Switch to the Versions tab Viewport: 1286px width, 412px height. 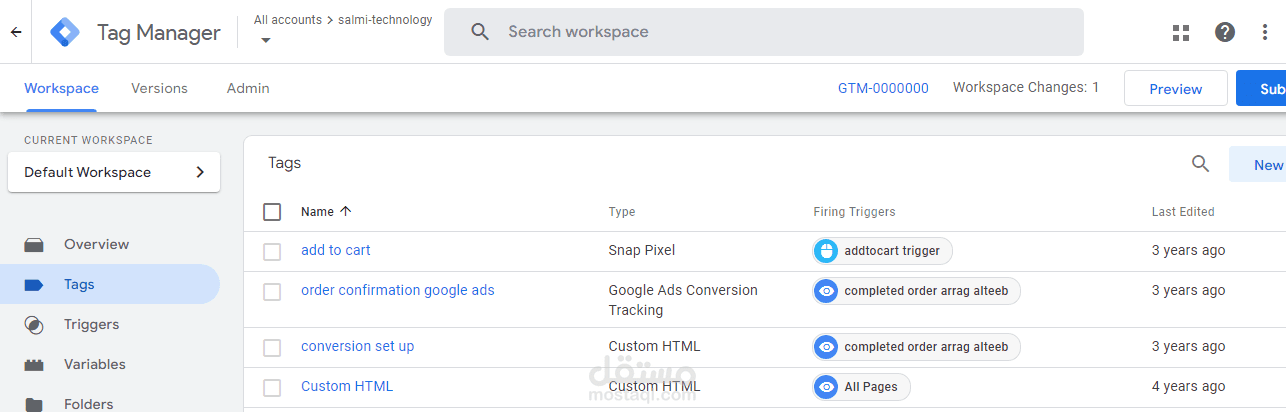coord(159,88)
